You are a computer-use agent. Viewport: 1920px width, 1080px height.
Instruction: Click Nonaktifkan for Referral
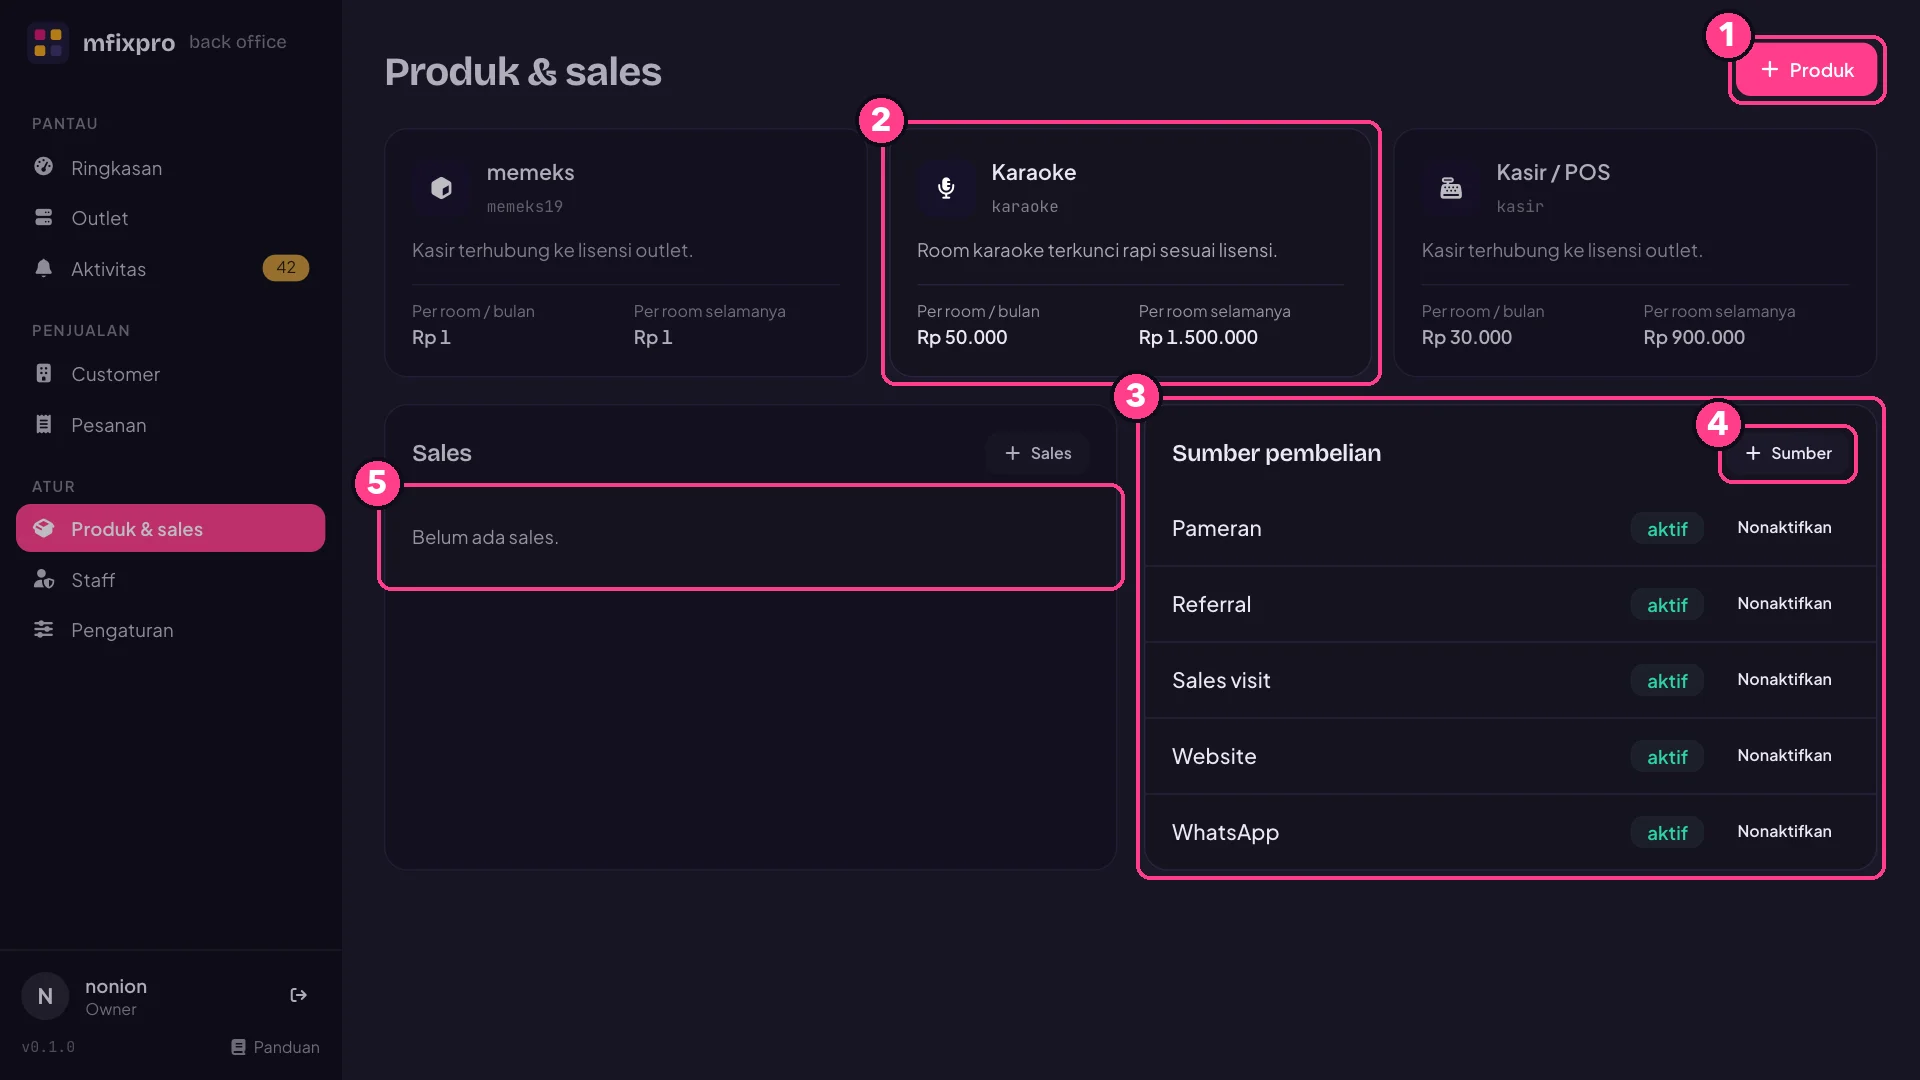pyautogui.click(x=1784, y=603)
